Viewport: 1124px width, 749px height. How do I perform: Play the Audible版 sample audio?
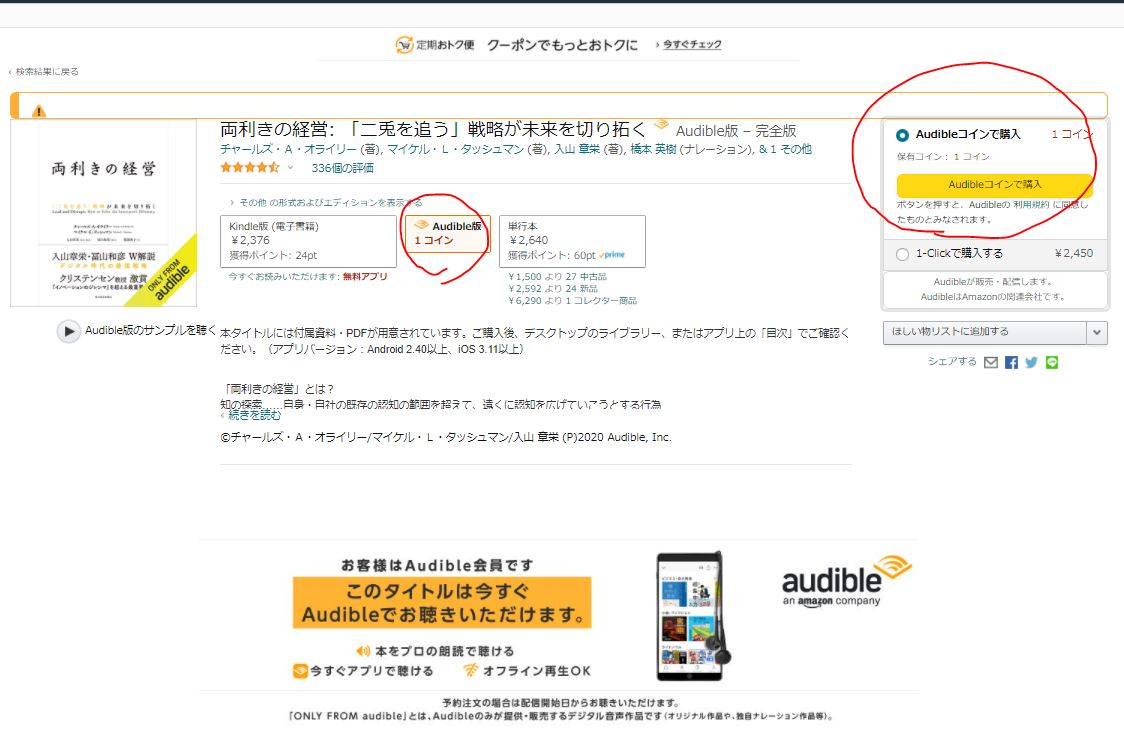pos(68,332)
